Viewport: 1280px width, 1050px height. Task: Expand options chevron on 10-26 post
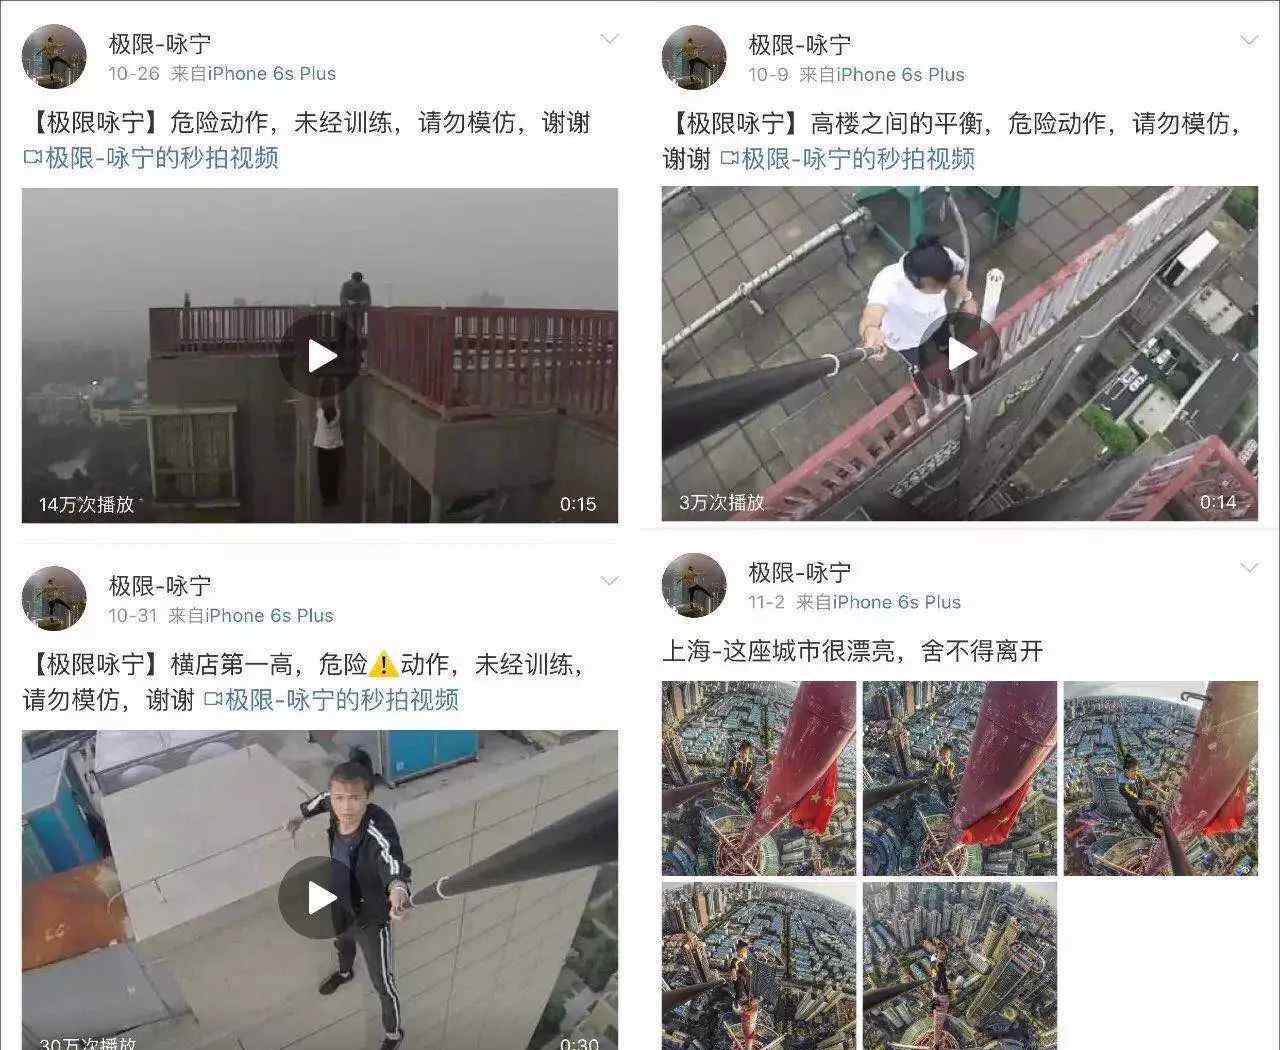pos(609,40)
